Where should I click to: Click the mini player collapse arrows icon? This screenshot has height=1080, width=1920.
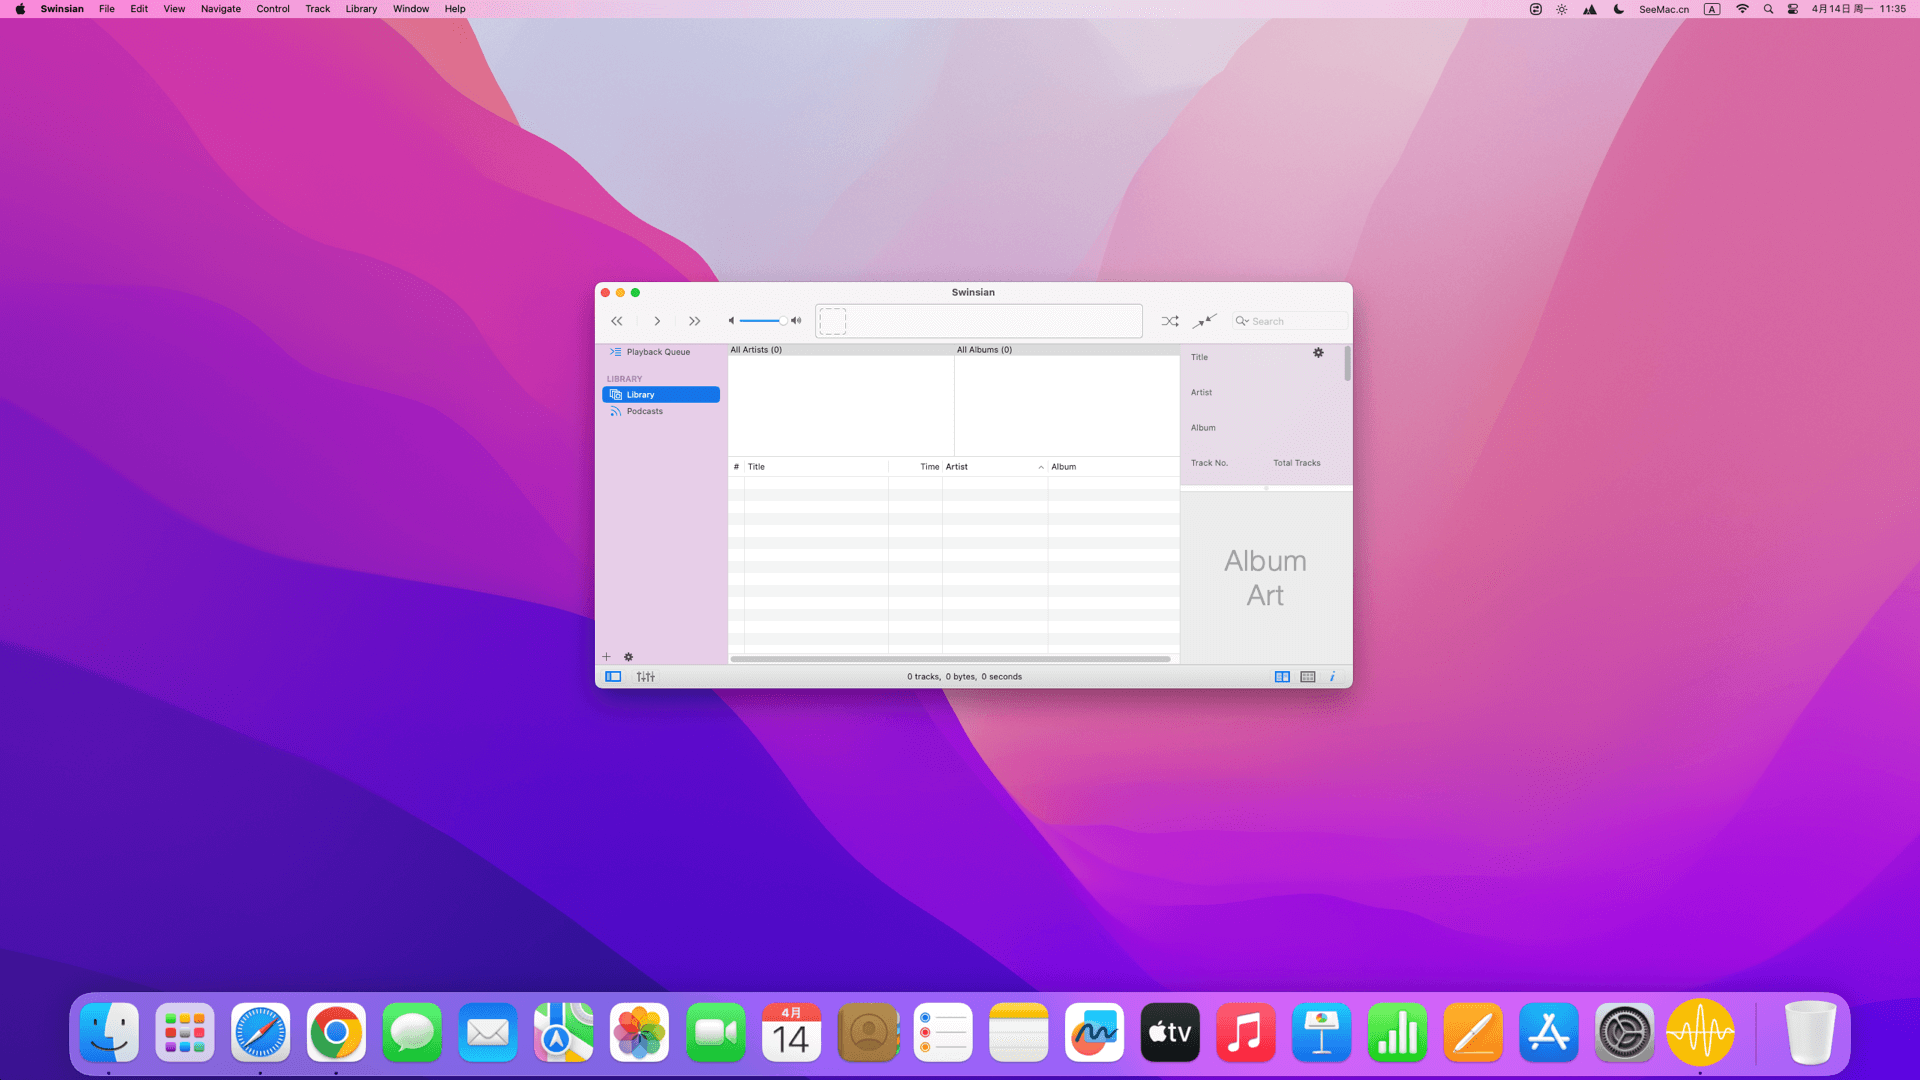pyautogui.click(x=1204, y=321)
